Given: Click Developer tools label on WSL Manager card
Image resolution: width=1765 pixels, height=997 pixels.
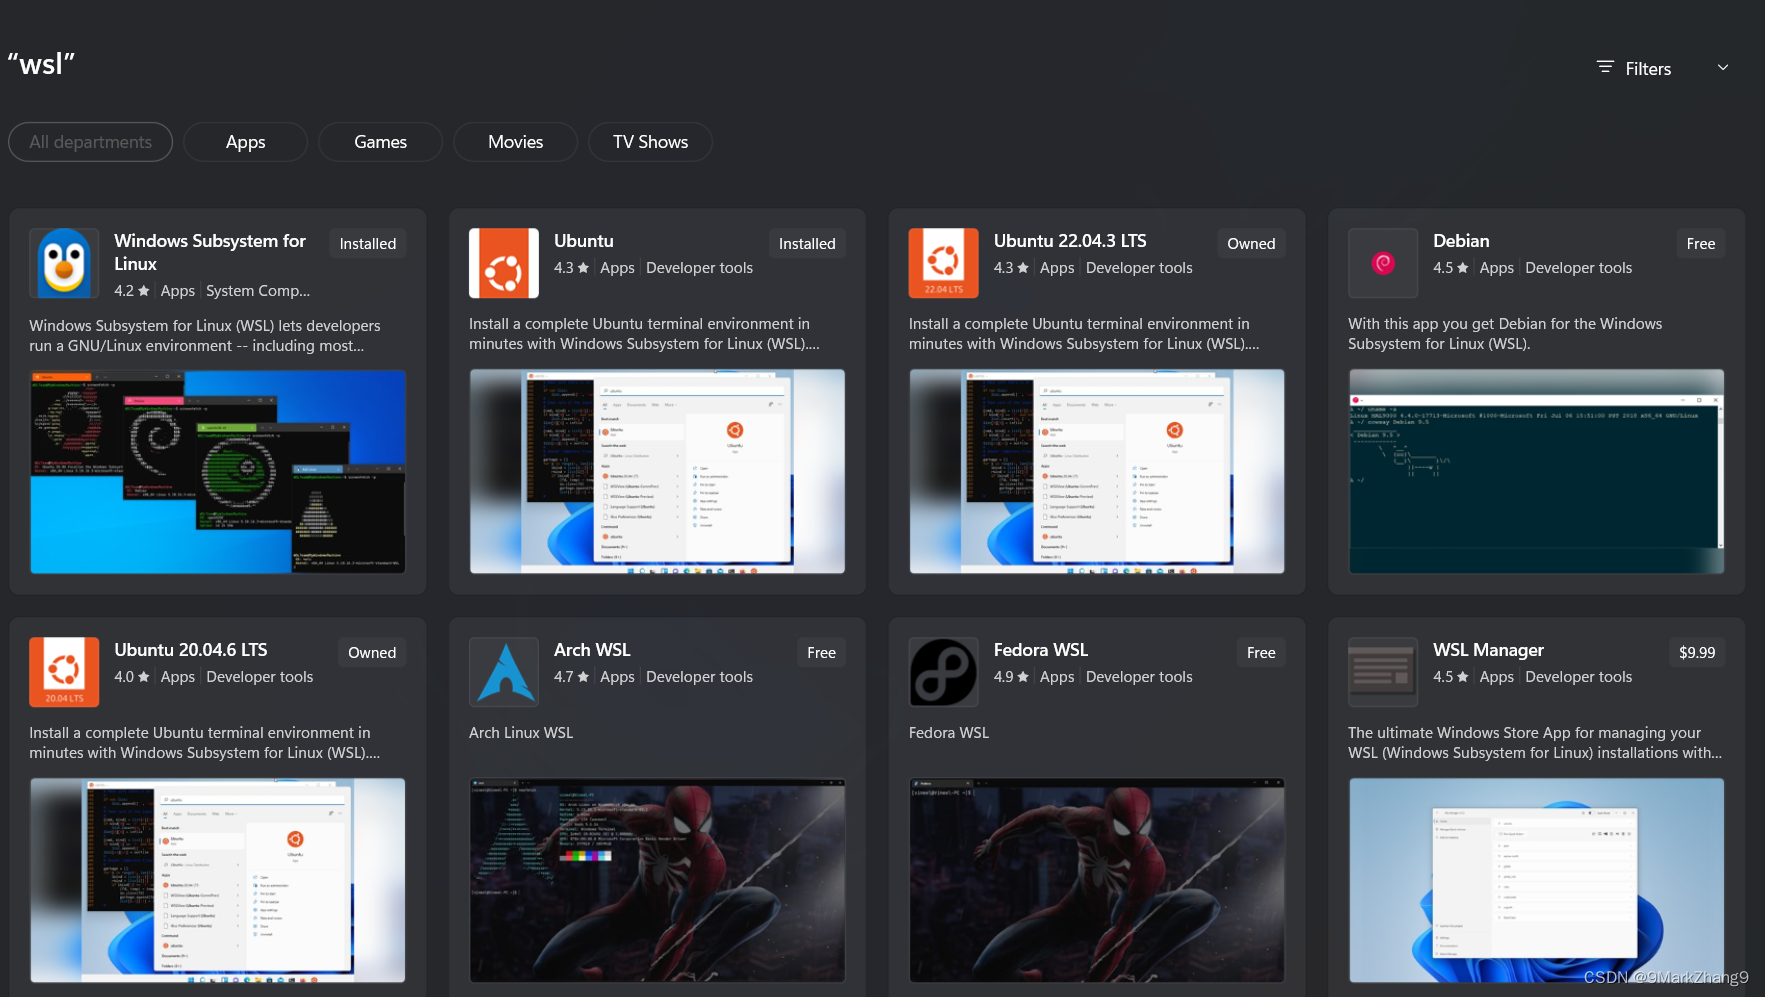Looking at the screenshot, I should click(x=1578, y=677).
